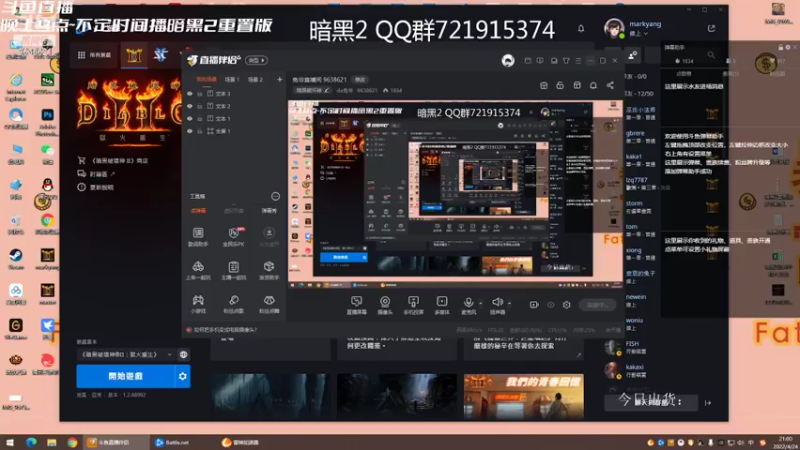Screen dimensions: 800x450
Task: Toggle lock on 文本 3 source
Action: pos(200,94)
